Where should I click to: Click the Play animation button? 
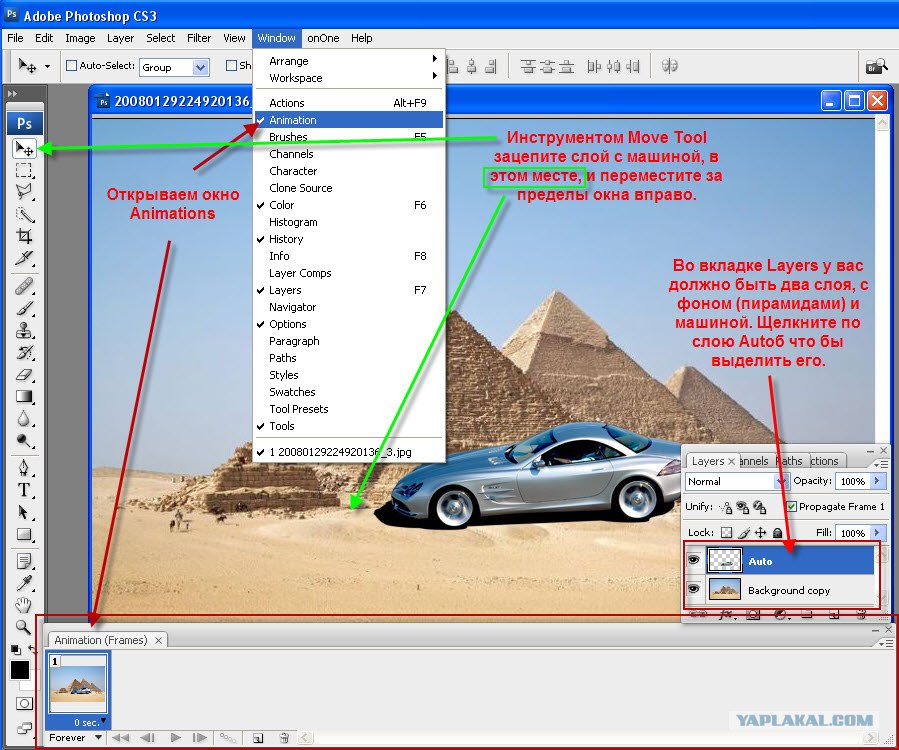175,737
